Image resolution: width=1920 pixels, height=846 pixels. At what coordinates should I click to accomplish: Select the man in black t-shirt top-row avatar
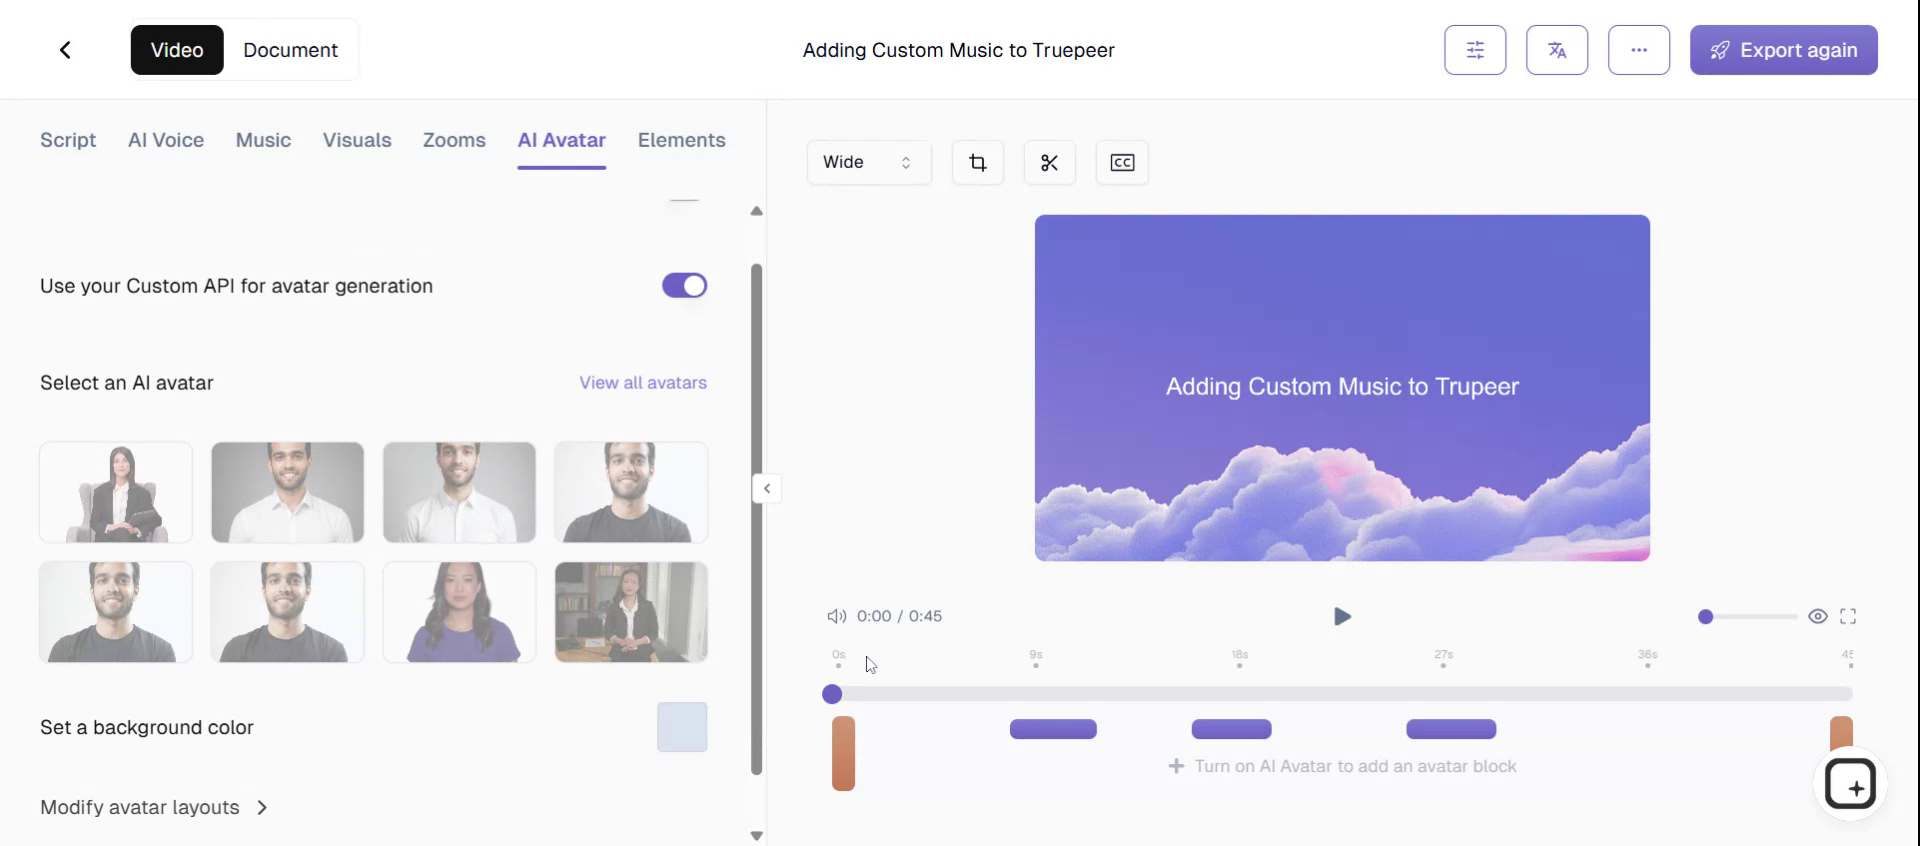(631, 492)
